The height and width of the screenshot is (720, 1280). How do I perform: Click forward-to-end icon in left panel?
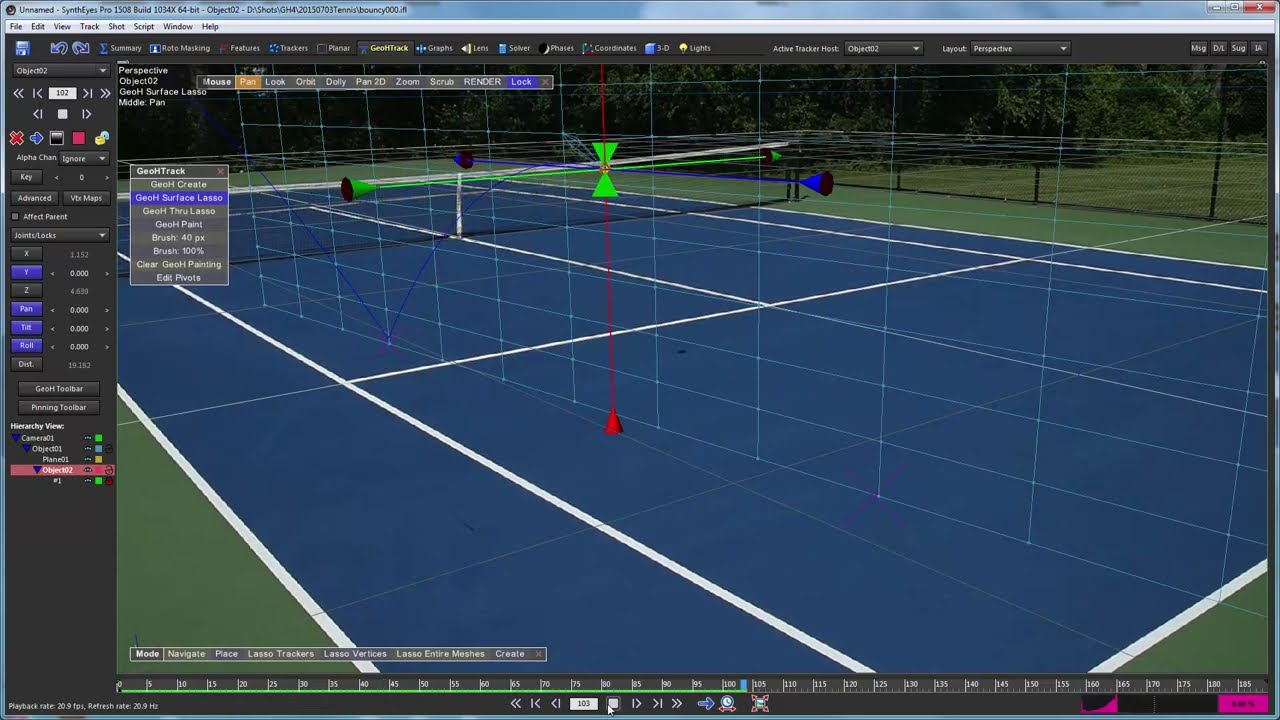(x=105, y=93)
